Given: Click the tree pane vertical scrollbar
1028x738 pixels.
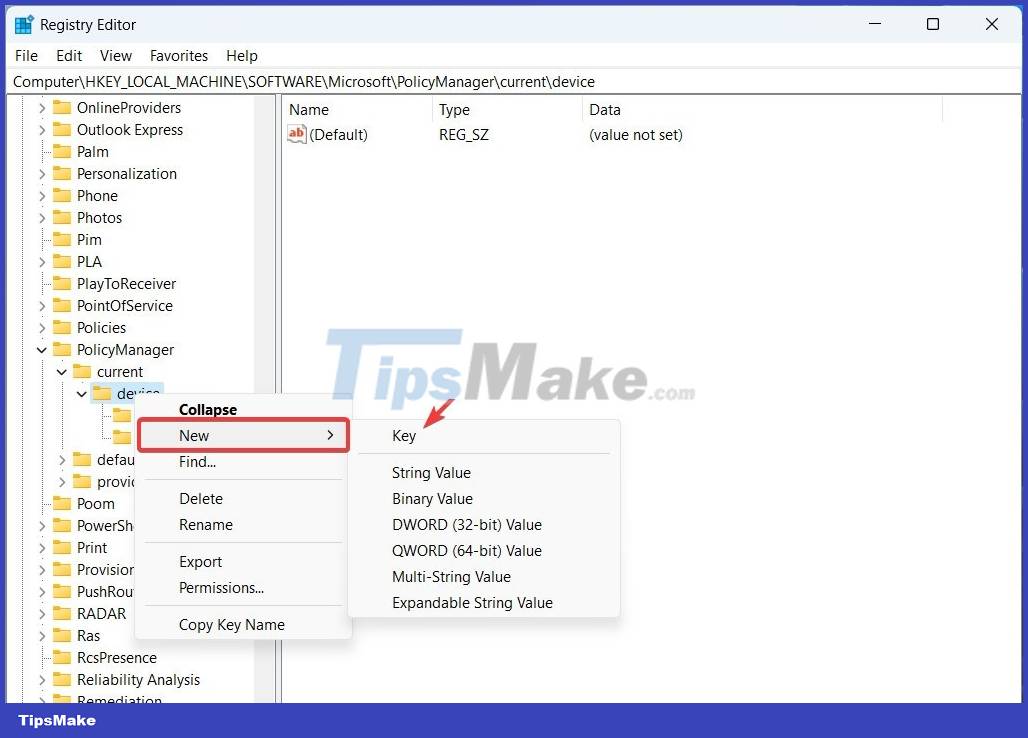Looking at the screenshot, I should point(265,398).
